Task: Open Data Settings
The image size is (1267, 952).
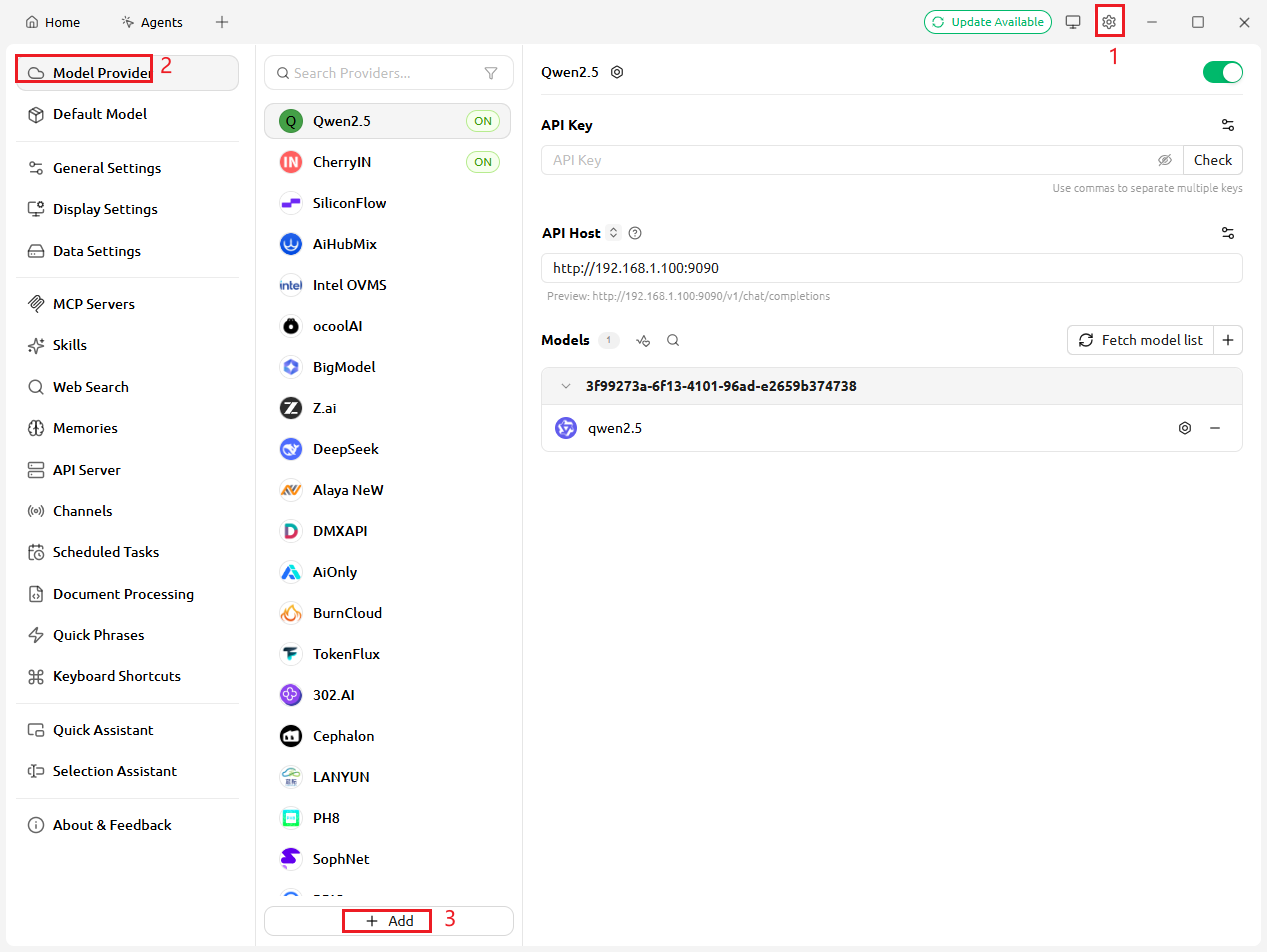Action: pos(128,251)
